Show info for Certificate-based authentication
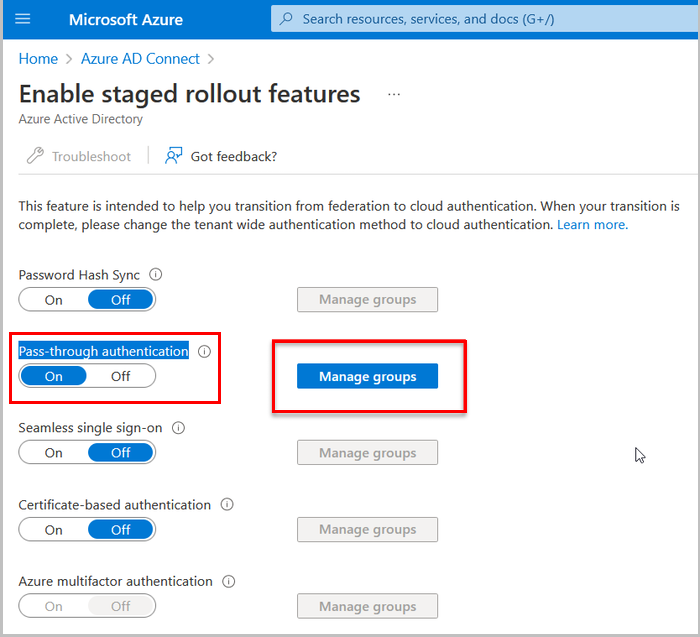 coord(227,504)
